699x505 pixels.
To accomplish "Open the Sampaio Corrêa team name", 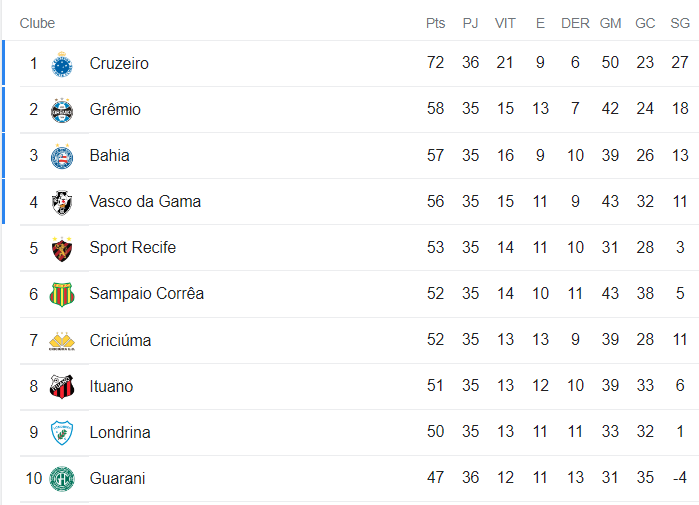I will pos(146,294).
